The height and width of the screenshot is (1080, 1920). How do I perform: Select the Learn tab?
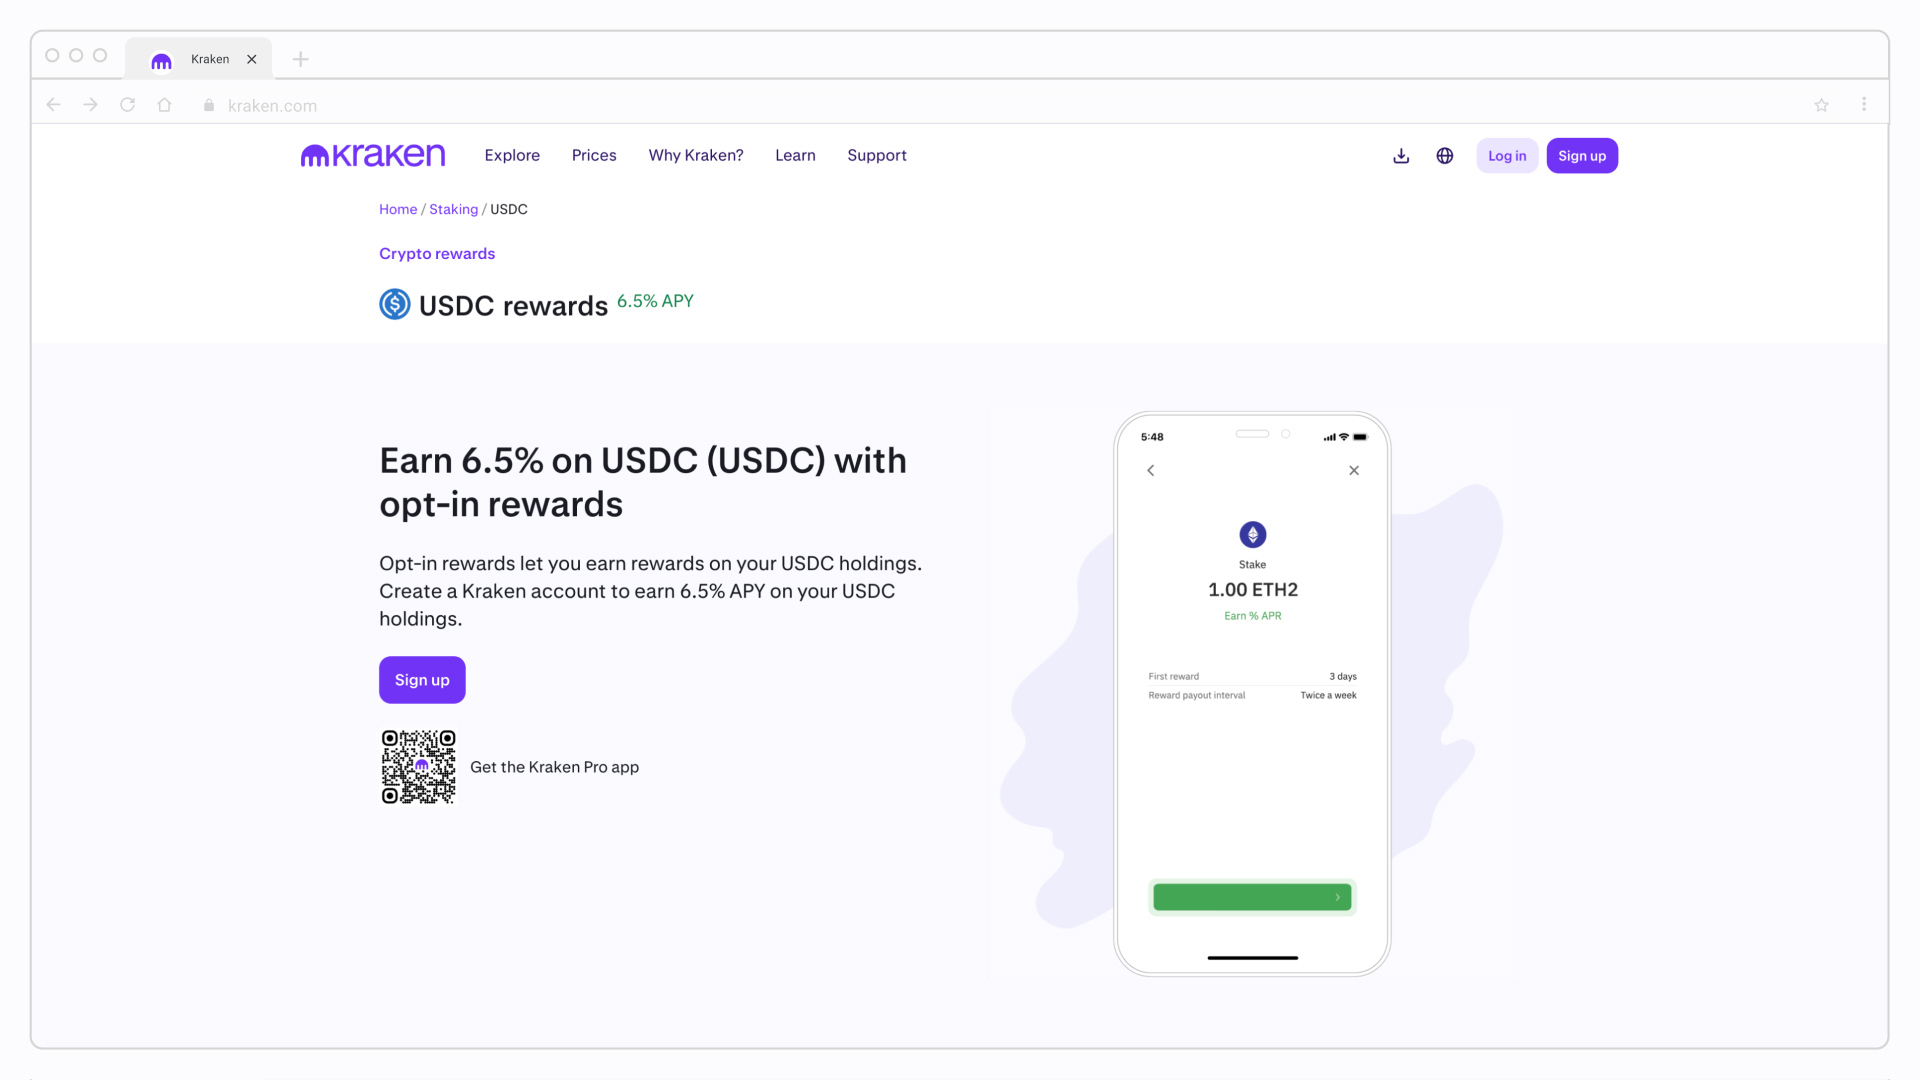click(794, 156)
